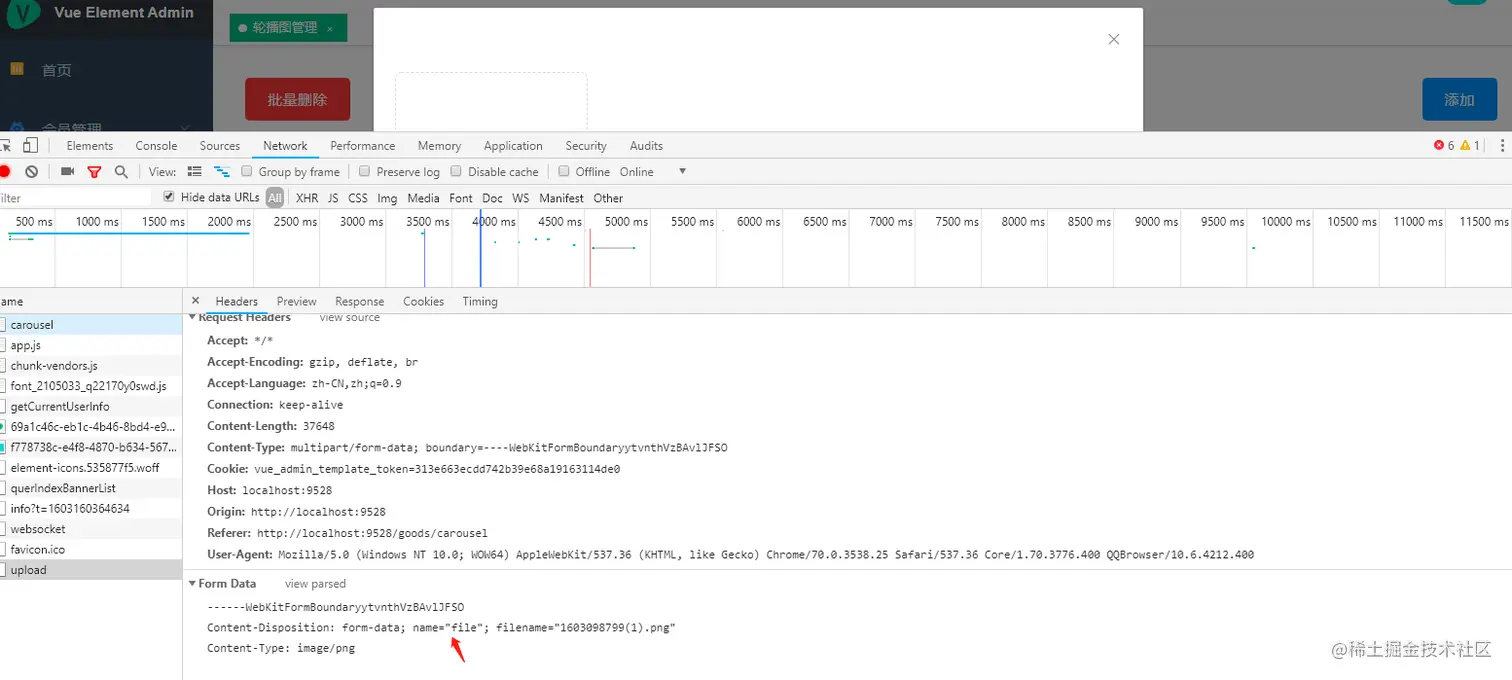Open the Cookies detail tab
Viewport: 1512px width, 680px height.
point(423,301)
